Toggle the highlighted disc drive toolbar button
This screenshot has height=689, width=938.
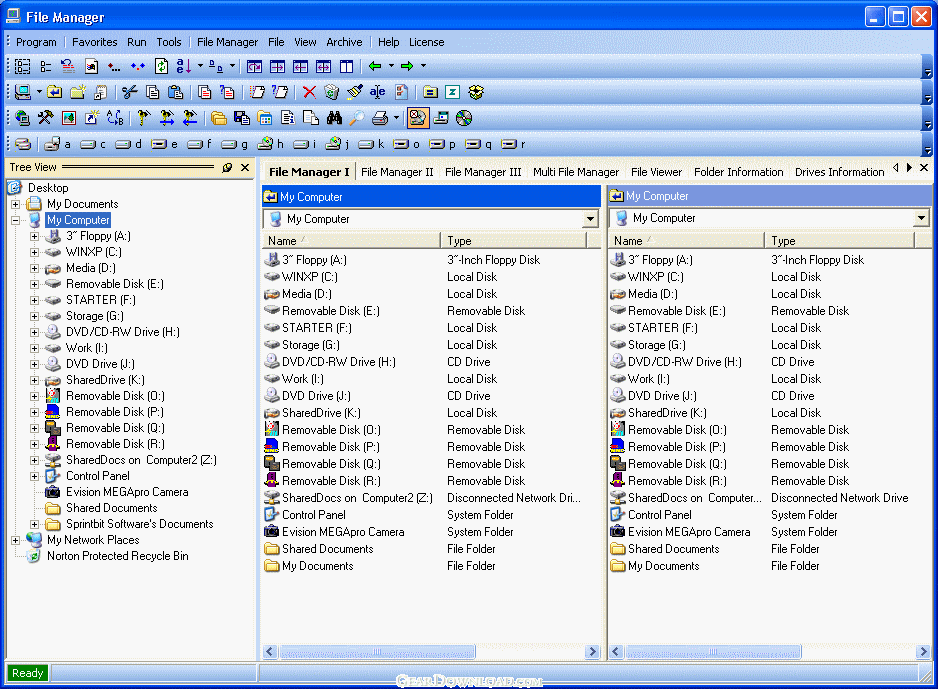pos(418,118)
